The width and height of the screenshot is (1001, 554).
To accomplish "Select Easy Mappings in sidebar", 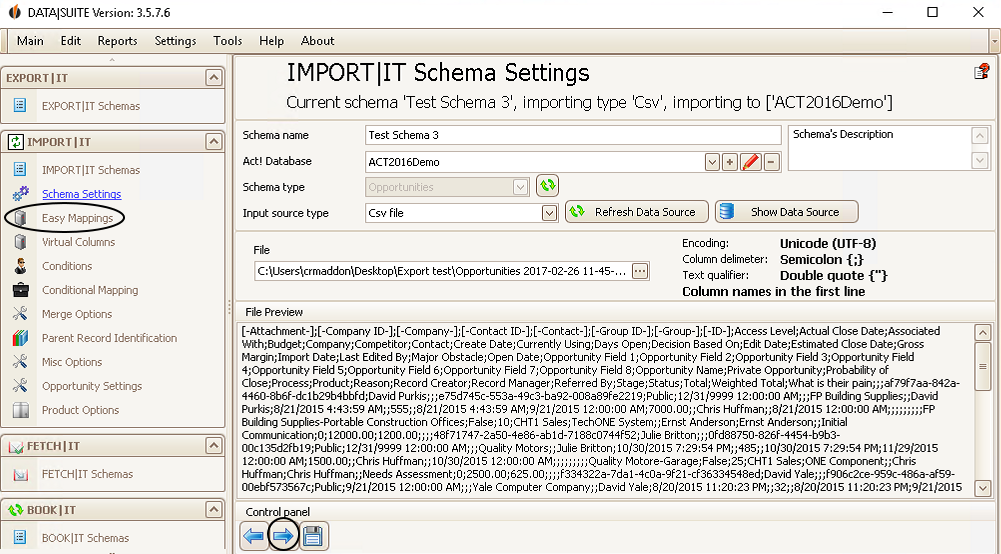I will click(77, 218).
